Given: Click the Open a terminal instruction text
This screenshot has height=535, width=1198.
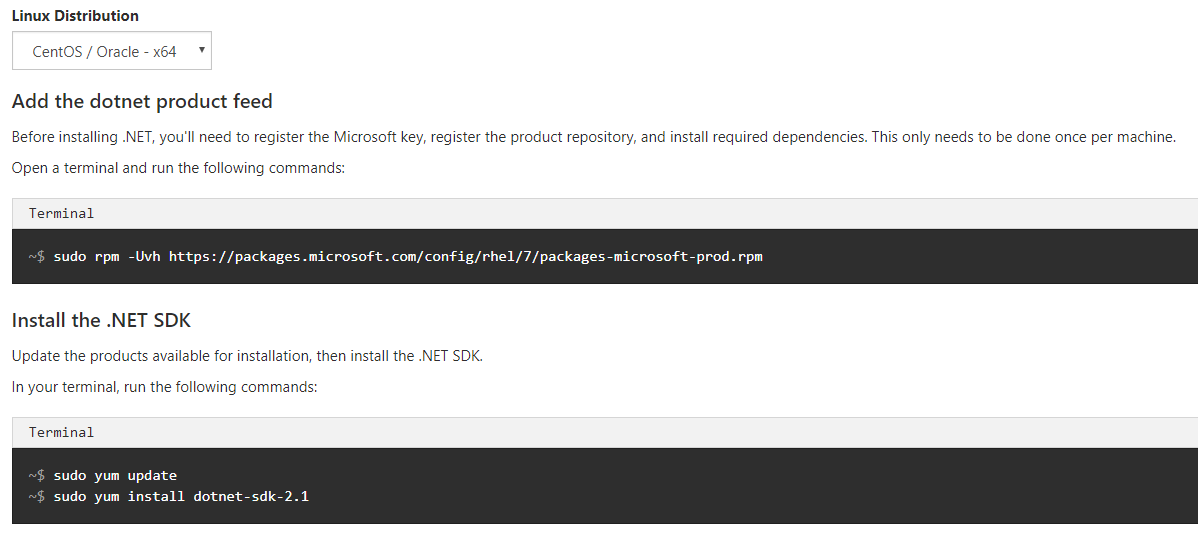Looking at the screenshot, I should click(178, 167).
